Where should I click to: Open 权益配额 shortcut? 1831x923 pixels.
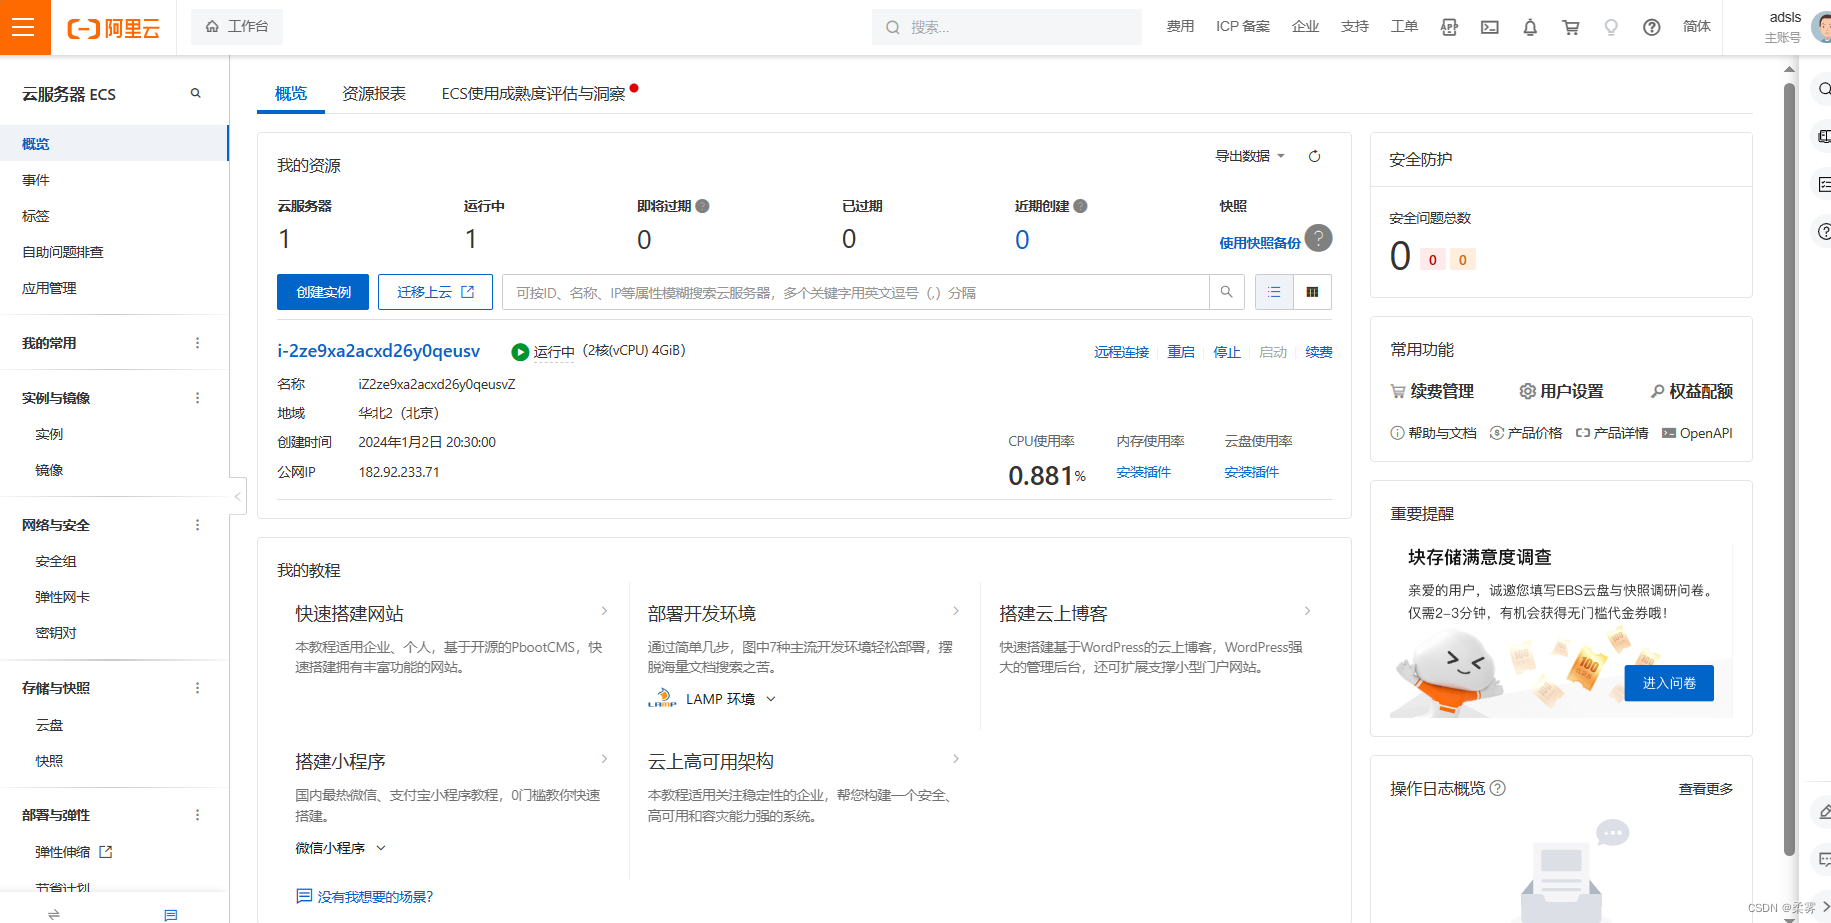point(1692,391)
